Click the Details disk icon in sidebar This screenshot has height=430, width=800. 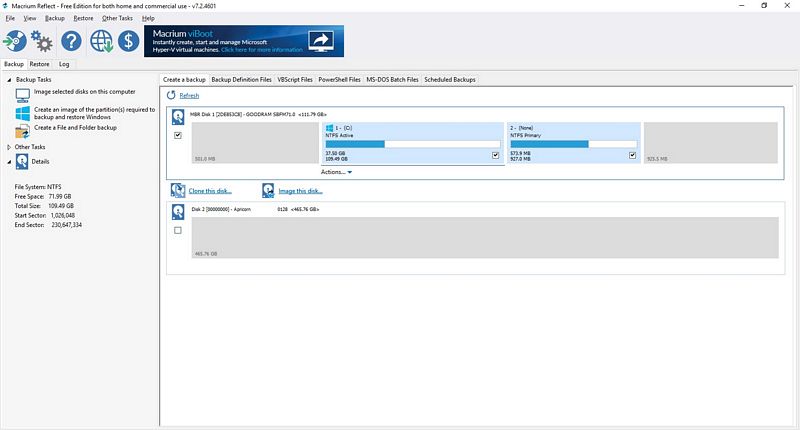click(x=22, y=162)
